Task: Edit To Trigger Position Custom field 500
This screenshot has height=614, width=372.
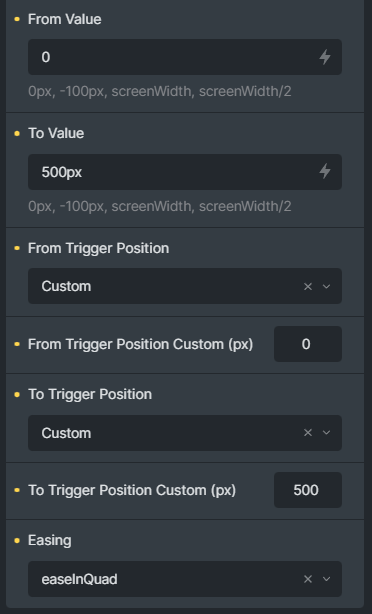Action: tap(308, 490)
